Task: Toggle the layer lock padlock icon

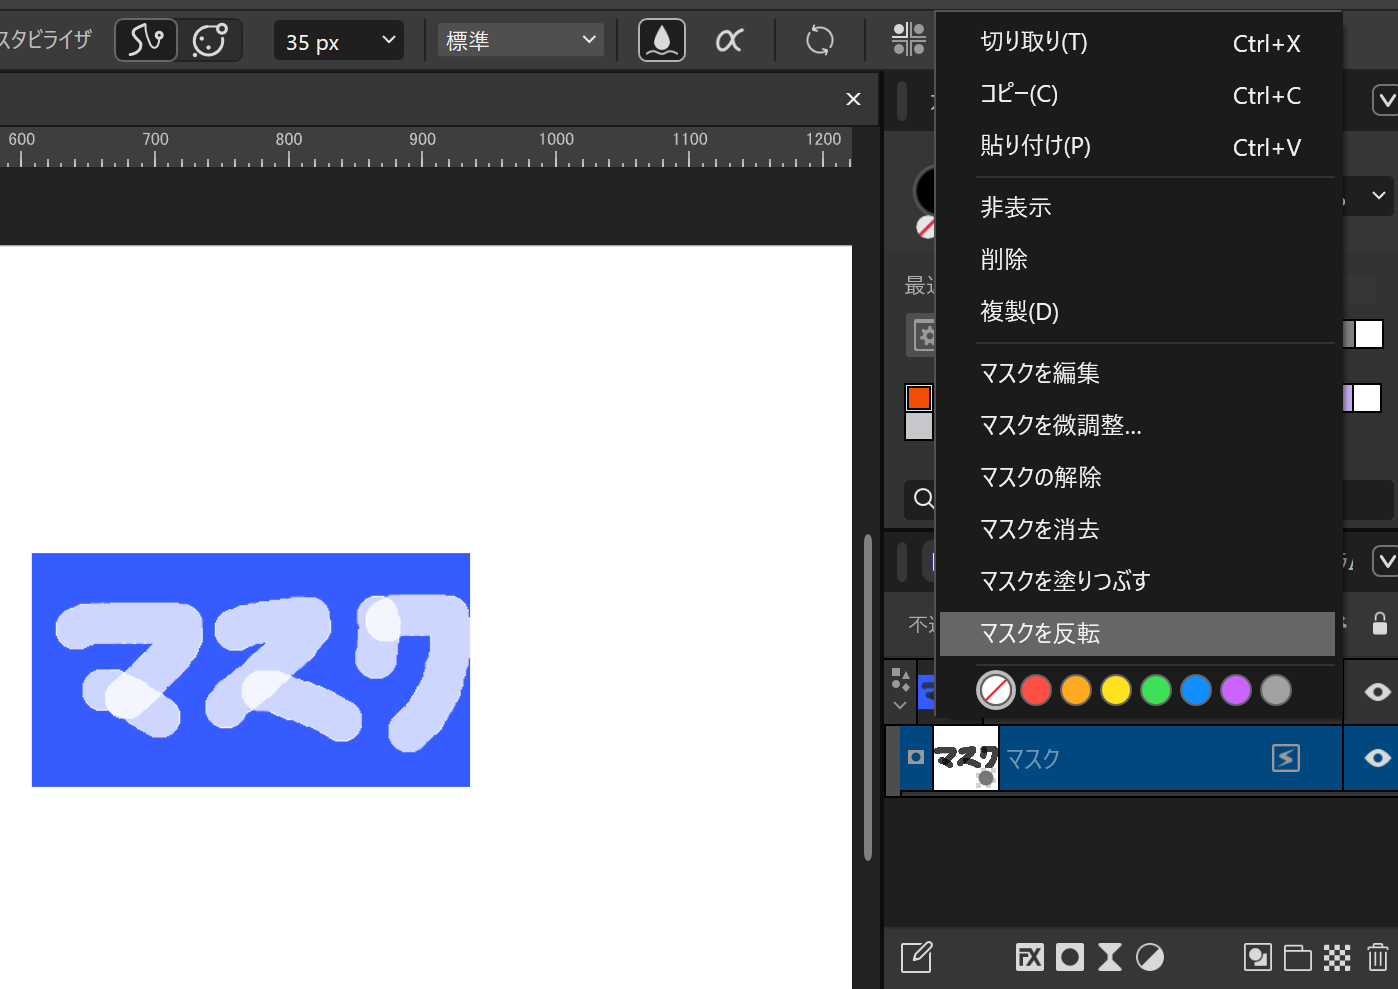Action: coord(1379,624)
